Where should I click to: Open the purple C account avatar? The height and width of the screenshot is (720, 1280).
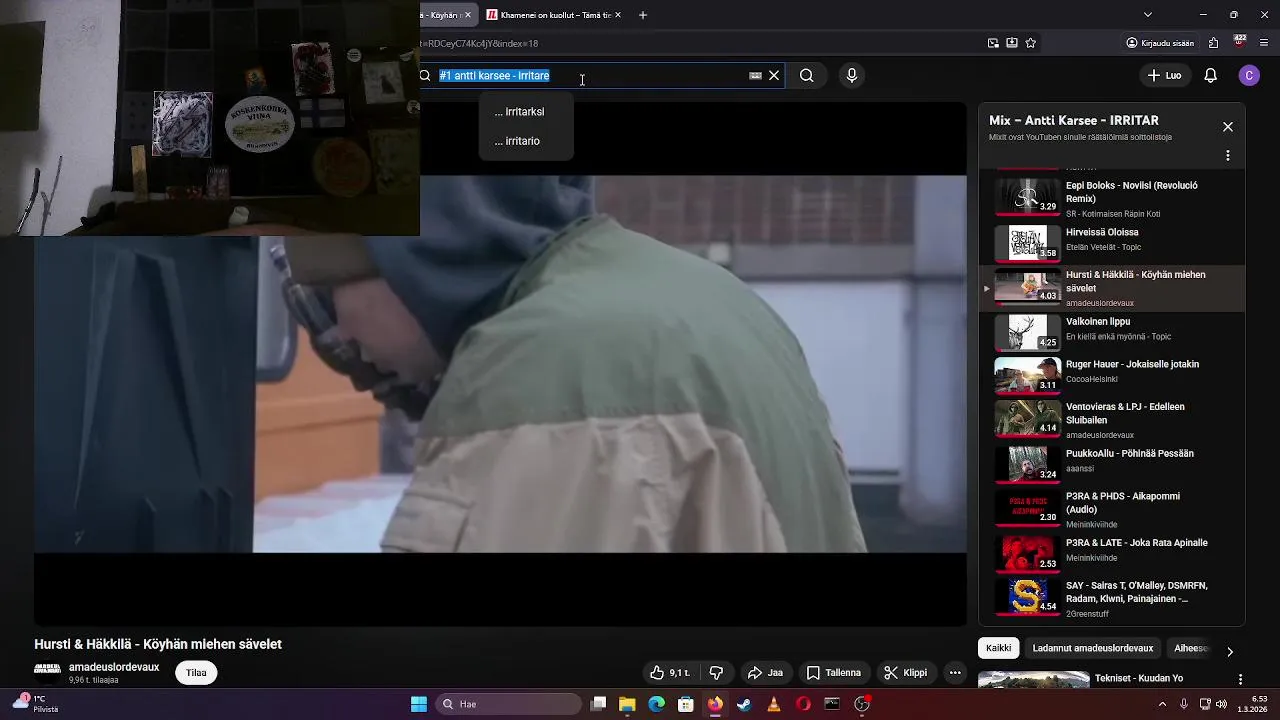1248,76
